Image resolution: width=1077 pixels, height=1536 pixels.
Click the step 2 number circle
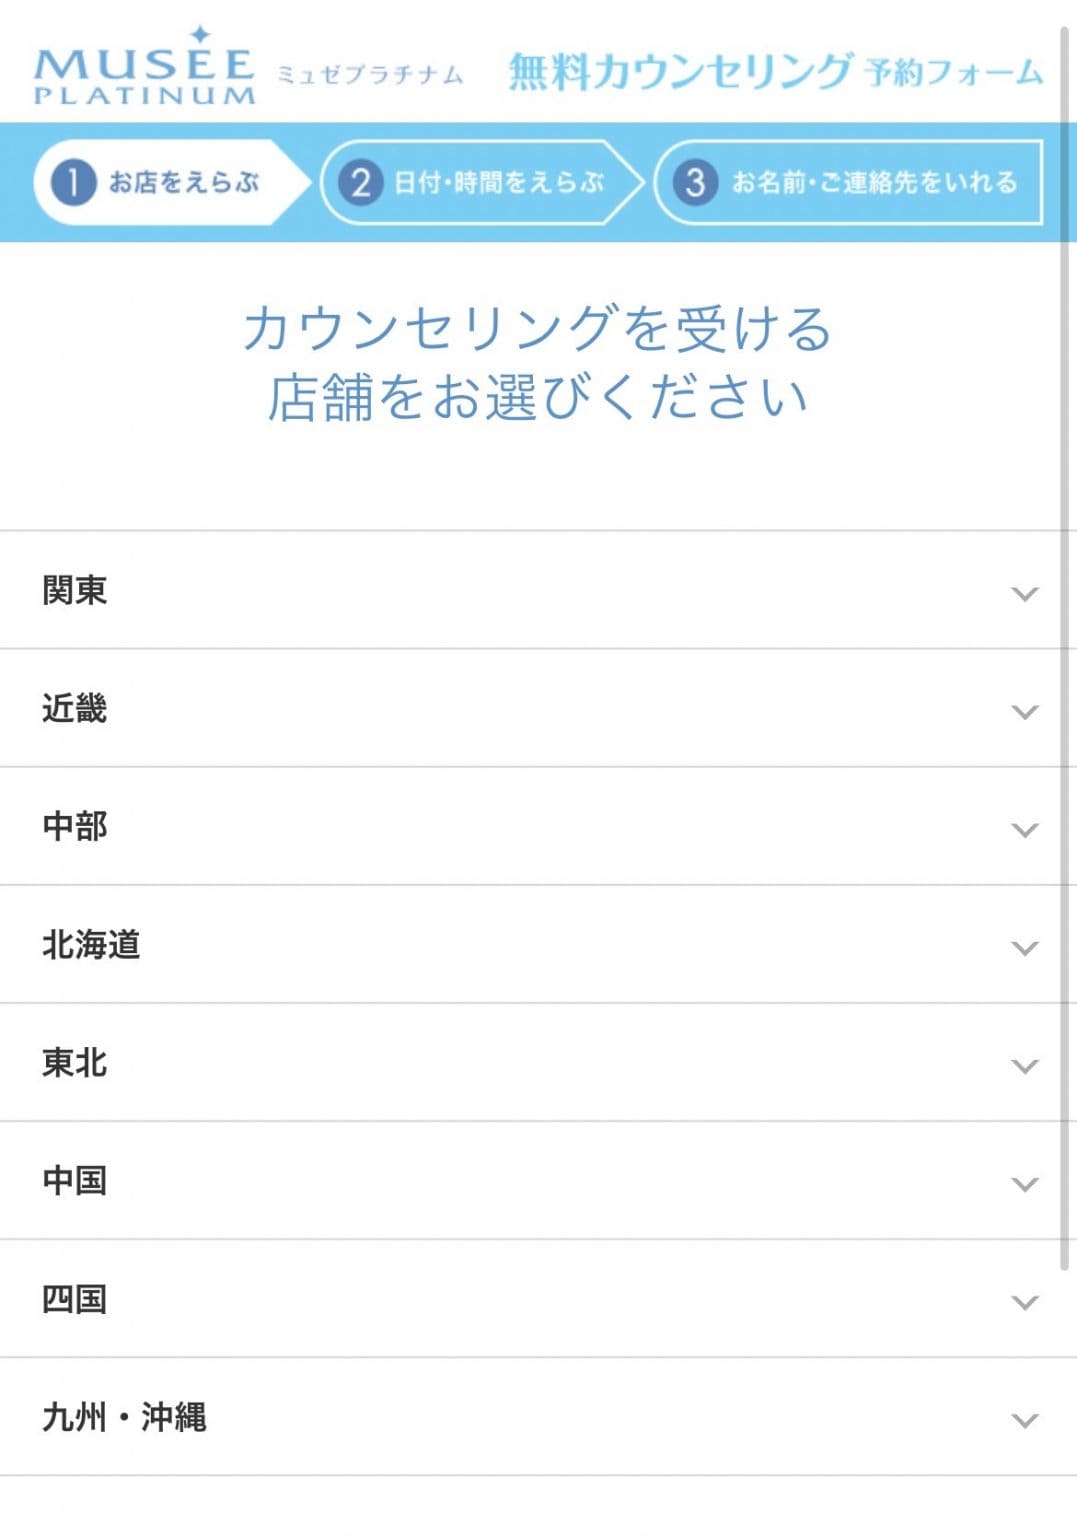click(x=360, y=182)
